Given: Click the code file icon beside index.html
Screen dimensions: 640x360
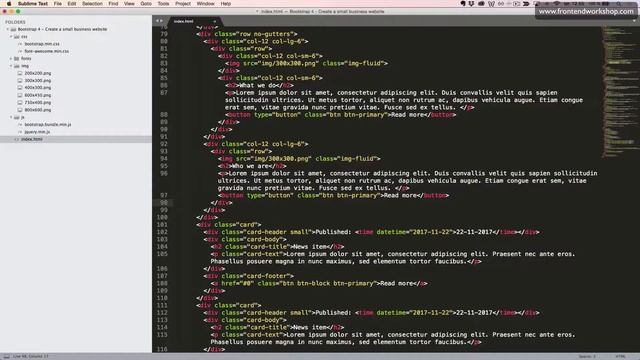Looking at the screenshot, I should 17,139.
